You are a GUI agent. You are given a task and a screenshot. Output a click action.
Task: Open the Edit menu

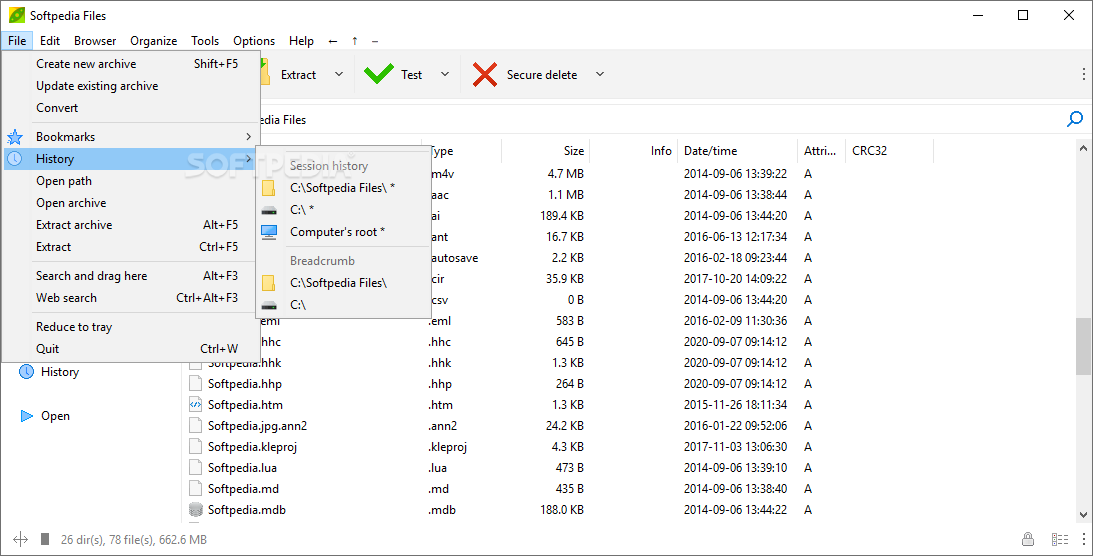coord(50,41)
